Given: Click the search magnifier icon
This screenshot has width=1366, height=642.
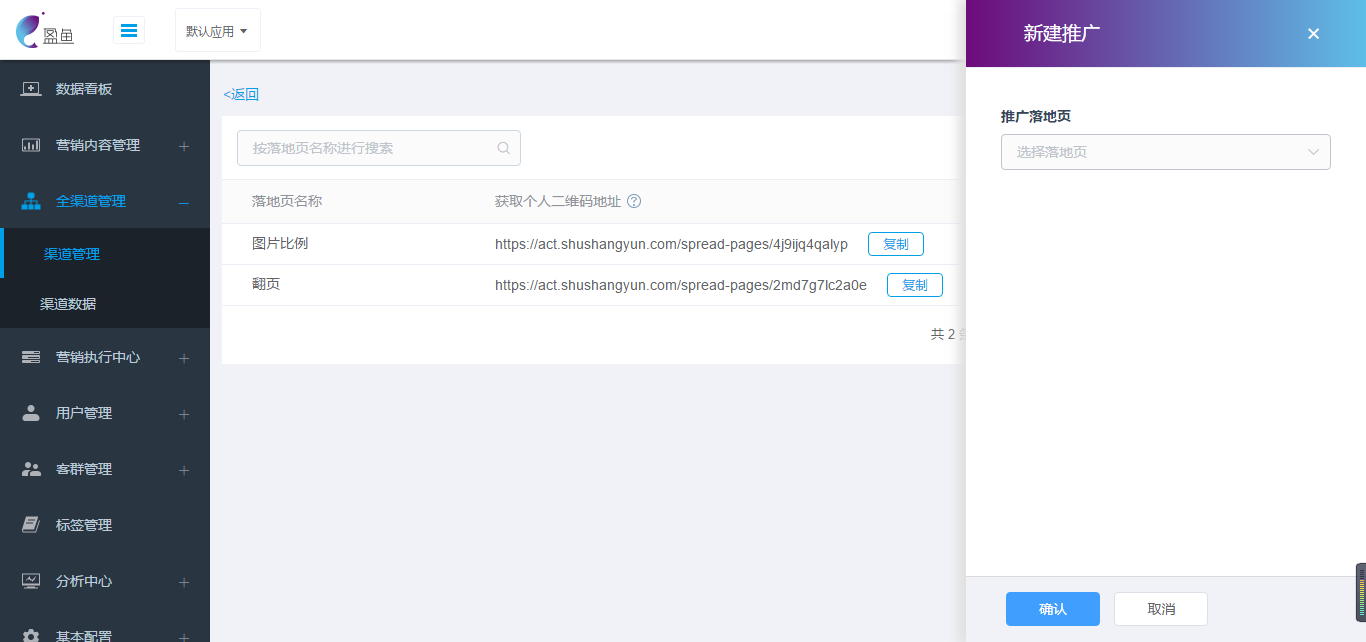Looking at the screenshot, I should click(504, 148).
